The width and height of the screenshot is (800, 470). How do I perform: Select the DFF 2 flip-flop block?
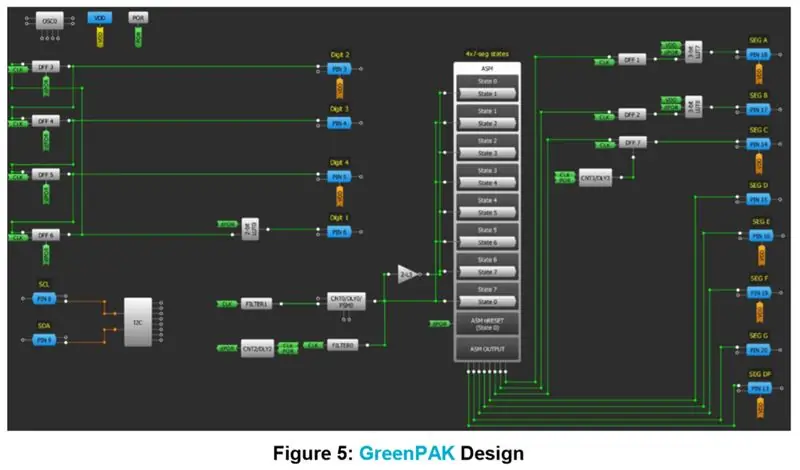(x=632, y=115)
